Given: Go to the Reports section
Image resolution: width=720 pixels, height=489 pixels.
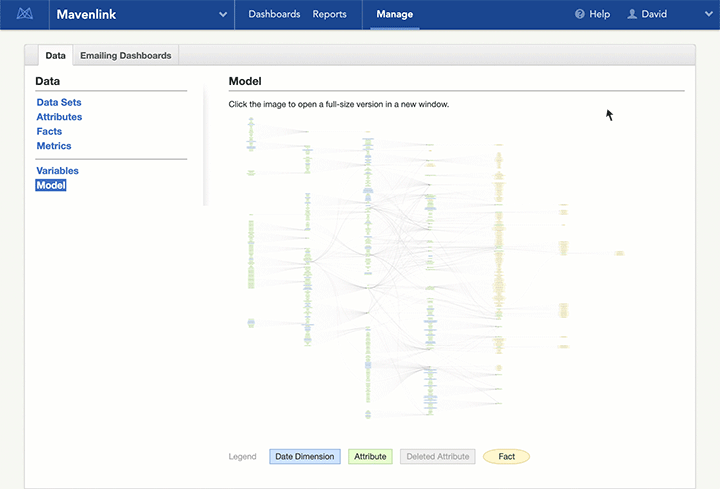Looking at the screenshot, I should (x=329, y=15).
